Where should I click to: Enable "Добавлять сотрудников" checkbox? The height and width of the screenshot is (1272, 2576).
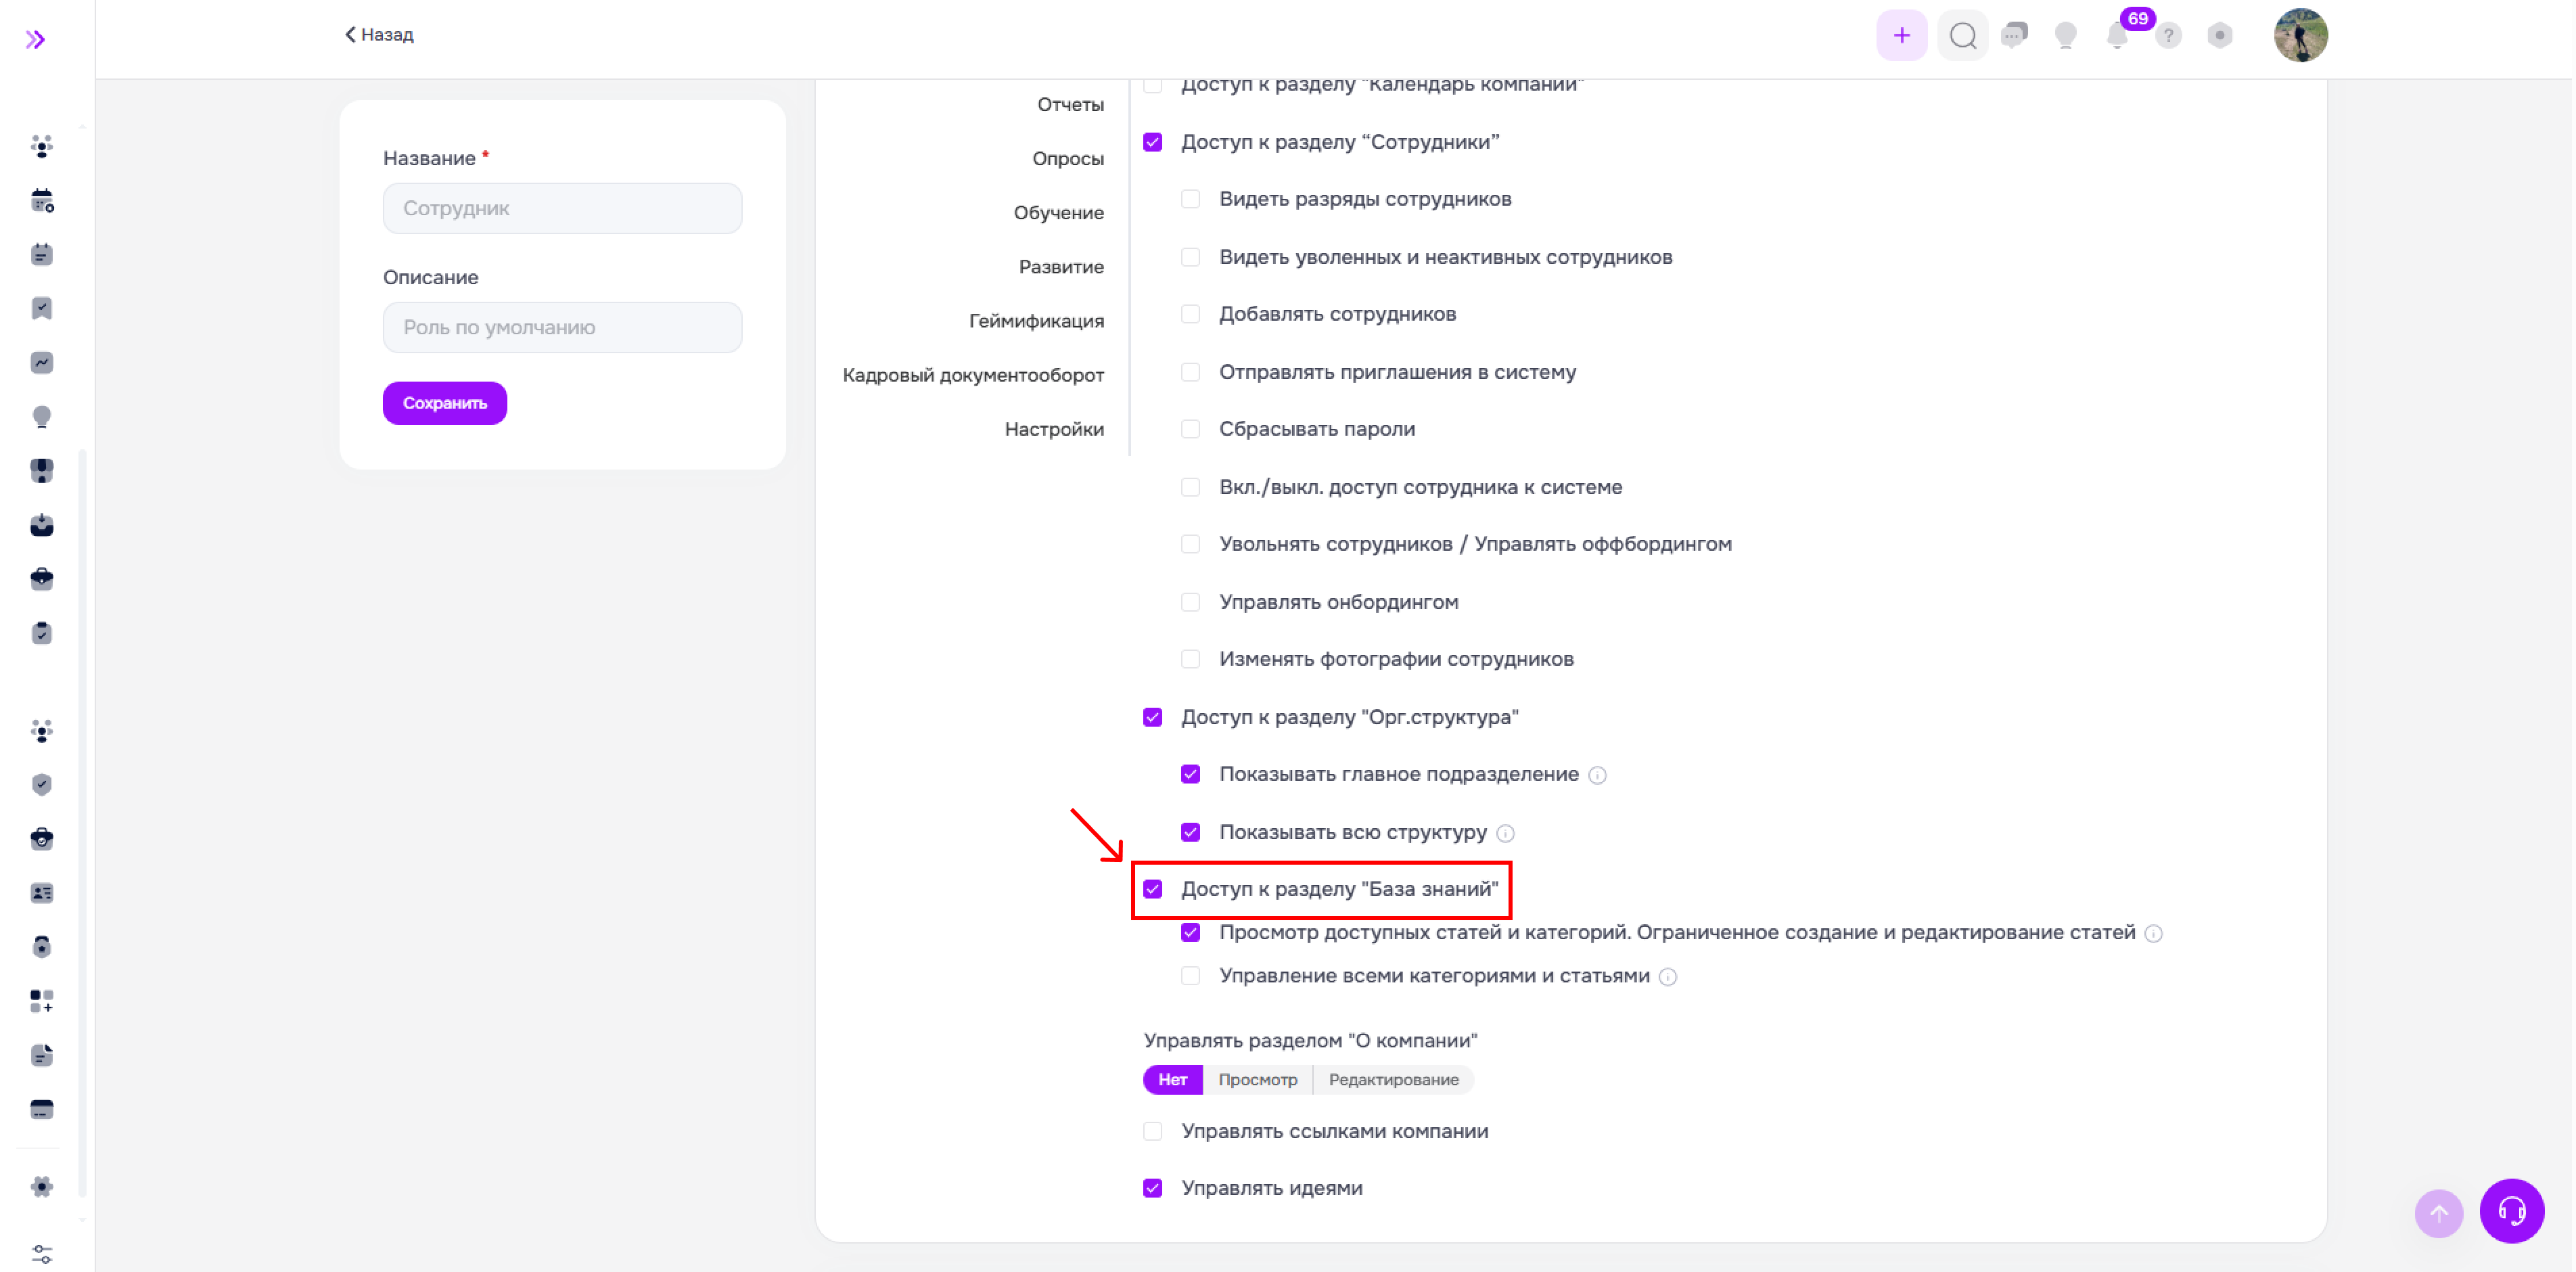pyautogui.click(x=1190, y=314)
